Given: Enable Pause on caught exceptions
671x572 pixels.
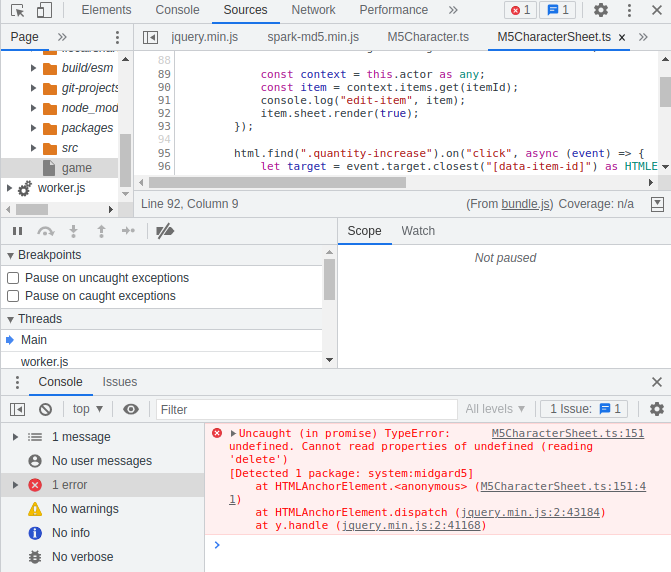Looking at the screenshot, I should click(13, 296).
